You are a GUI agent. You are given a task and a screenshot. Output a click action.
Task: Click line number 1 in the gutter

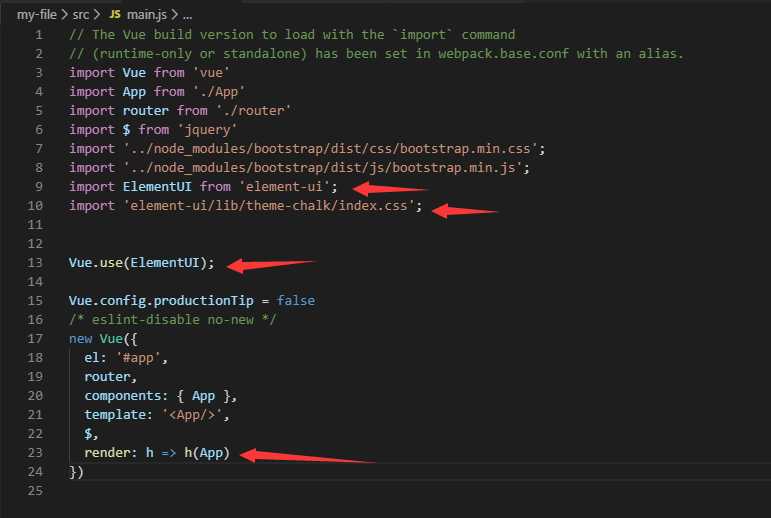(39, 35)
